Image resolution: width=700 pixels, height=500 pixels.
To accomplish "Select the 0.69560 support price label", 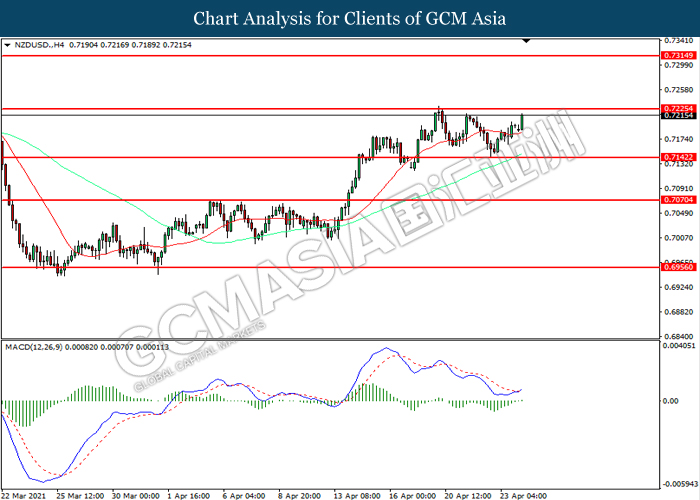I will click(x=678, y=267).
